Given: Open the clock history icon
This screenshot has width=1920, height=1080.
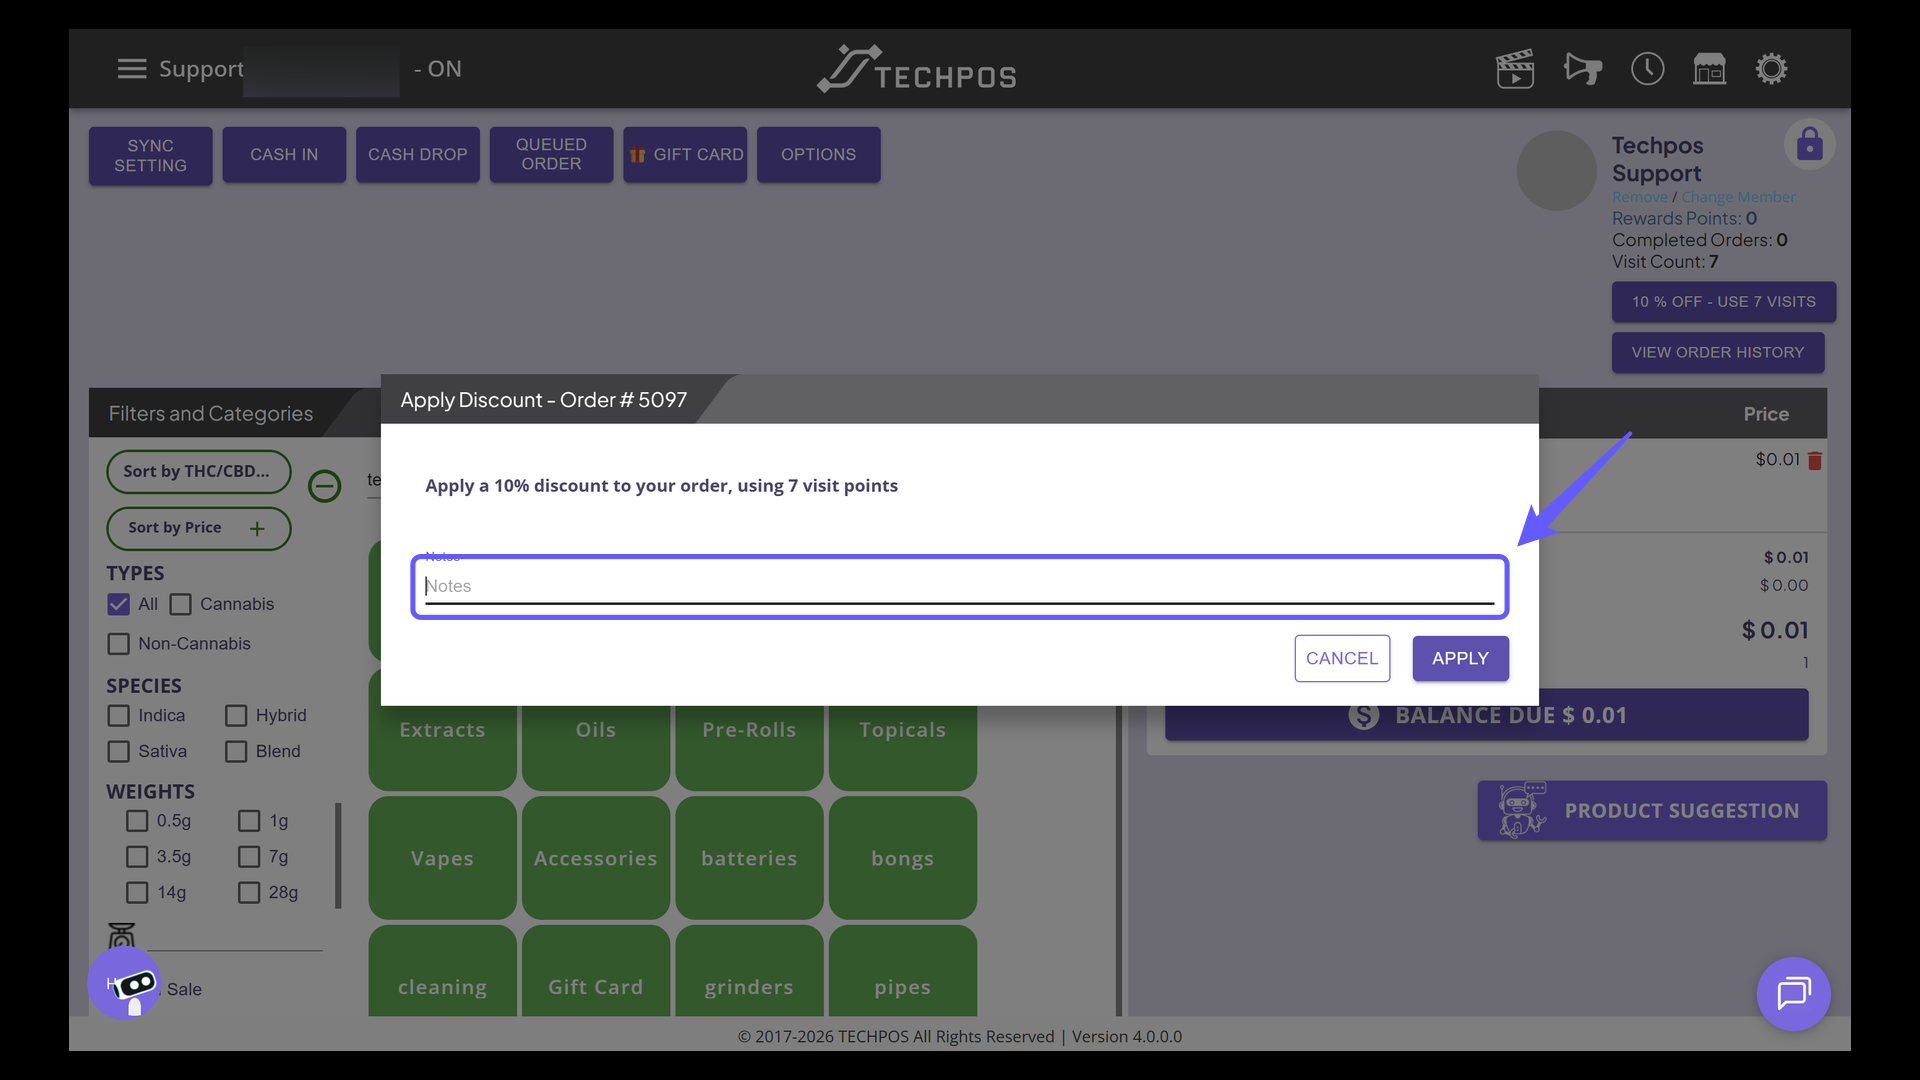Looking at the screenshot, I should pyautogui.click(x=1647, y=69).
